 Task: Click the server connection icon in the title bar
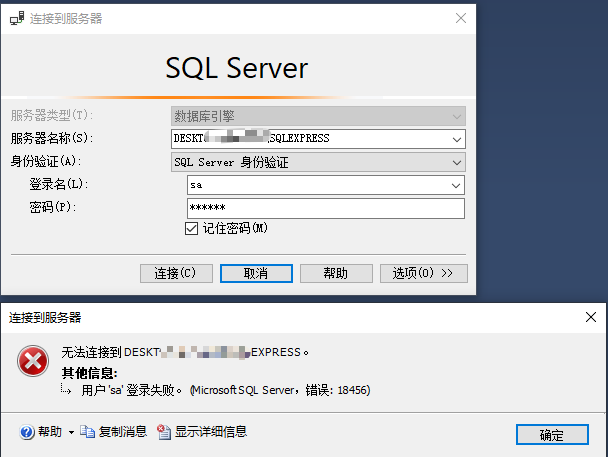pos(17,18)
